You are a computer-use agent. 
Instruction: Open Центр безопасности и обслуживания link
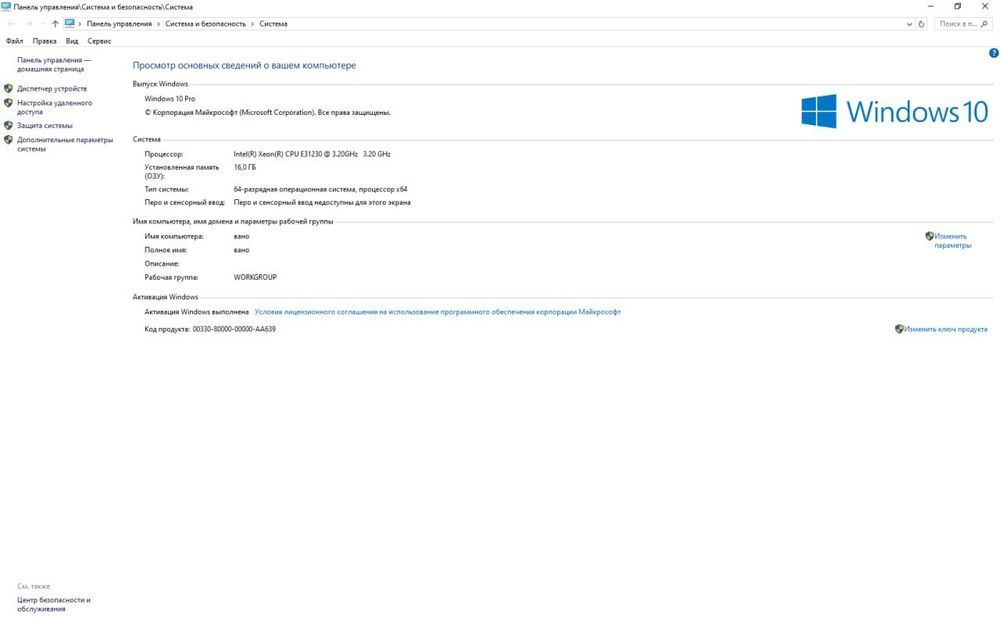(54, 605)
